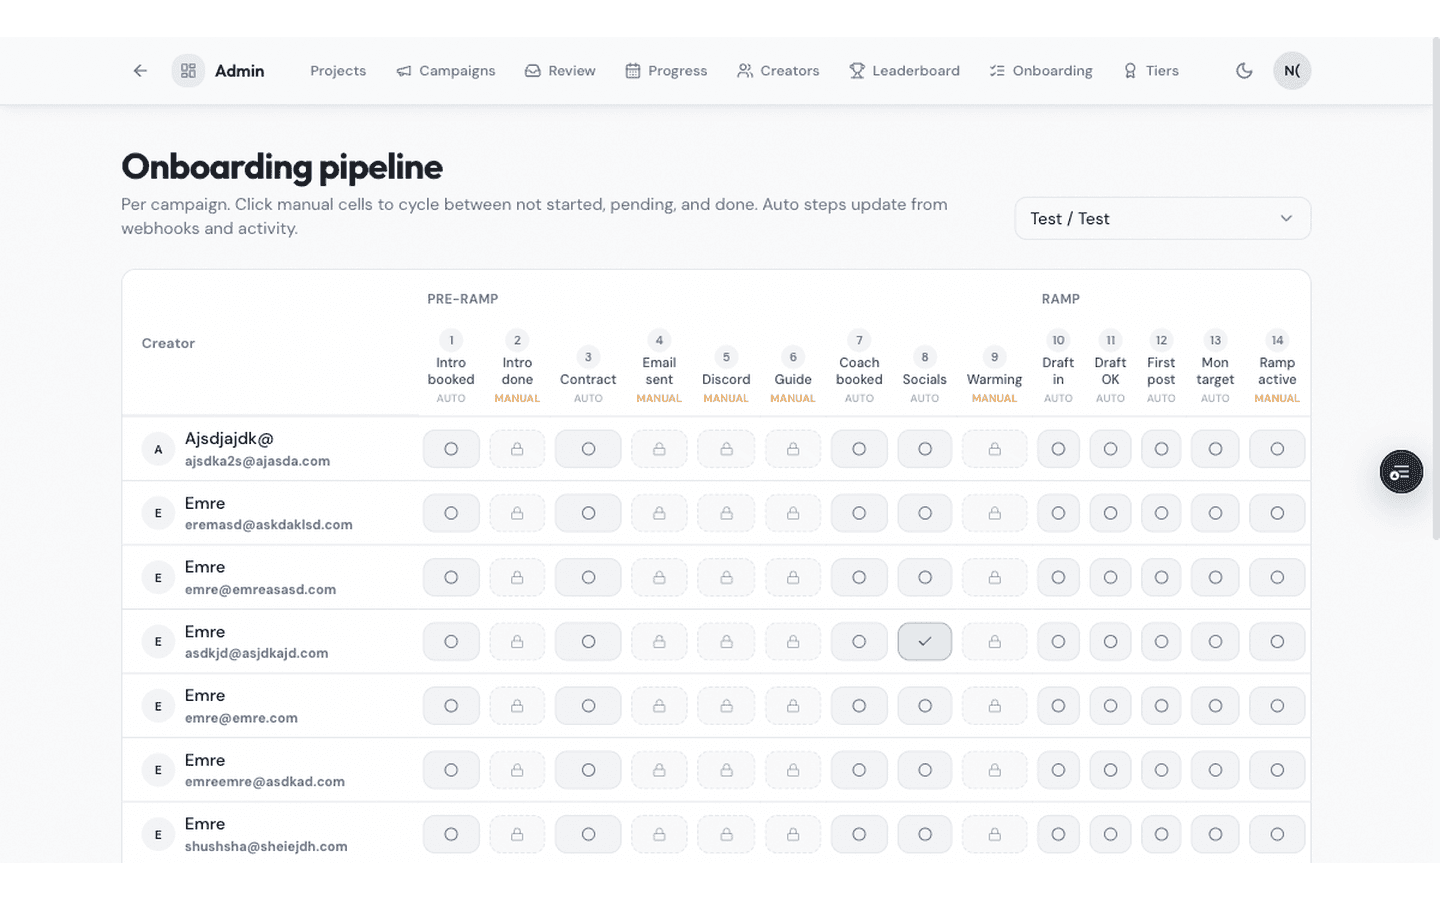This screenshot has width=1440, height=900.
Task: Click the Admin title link
Action: click(240, 71)
